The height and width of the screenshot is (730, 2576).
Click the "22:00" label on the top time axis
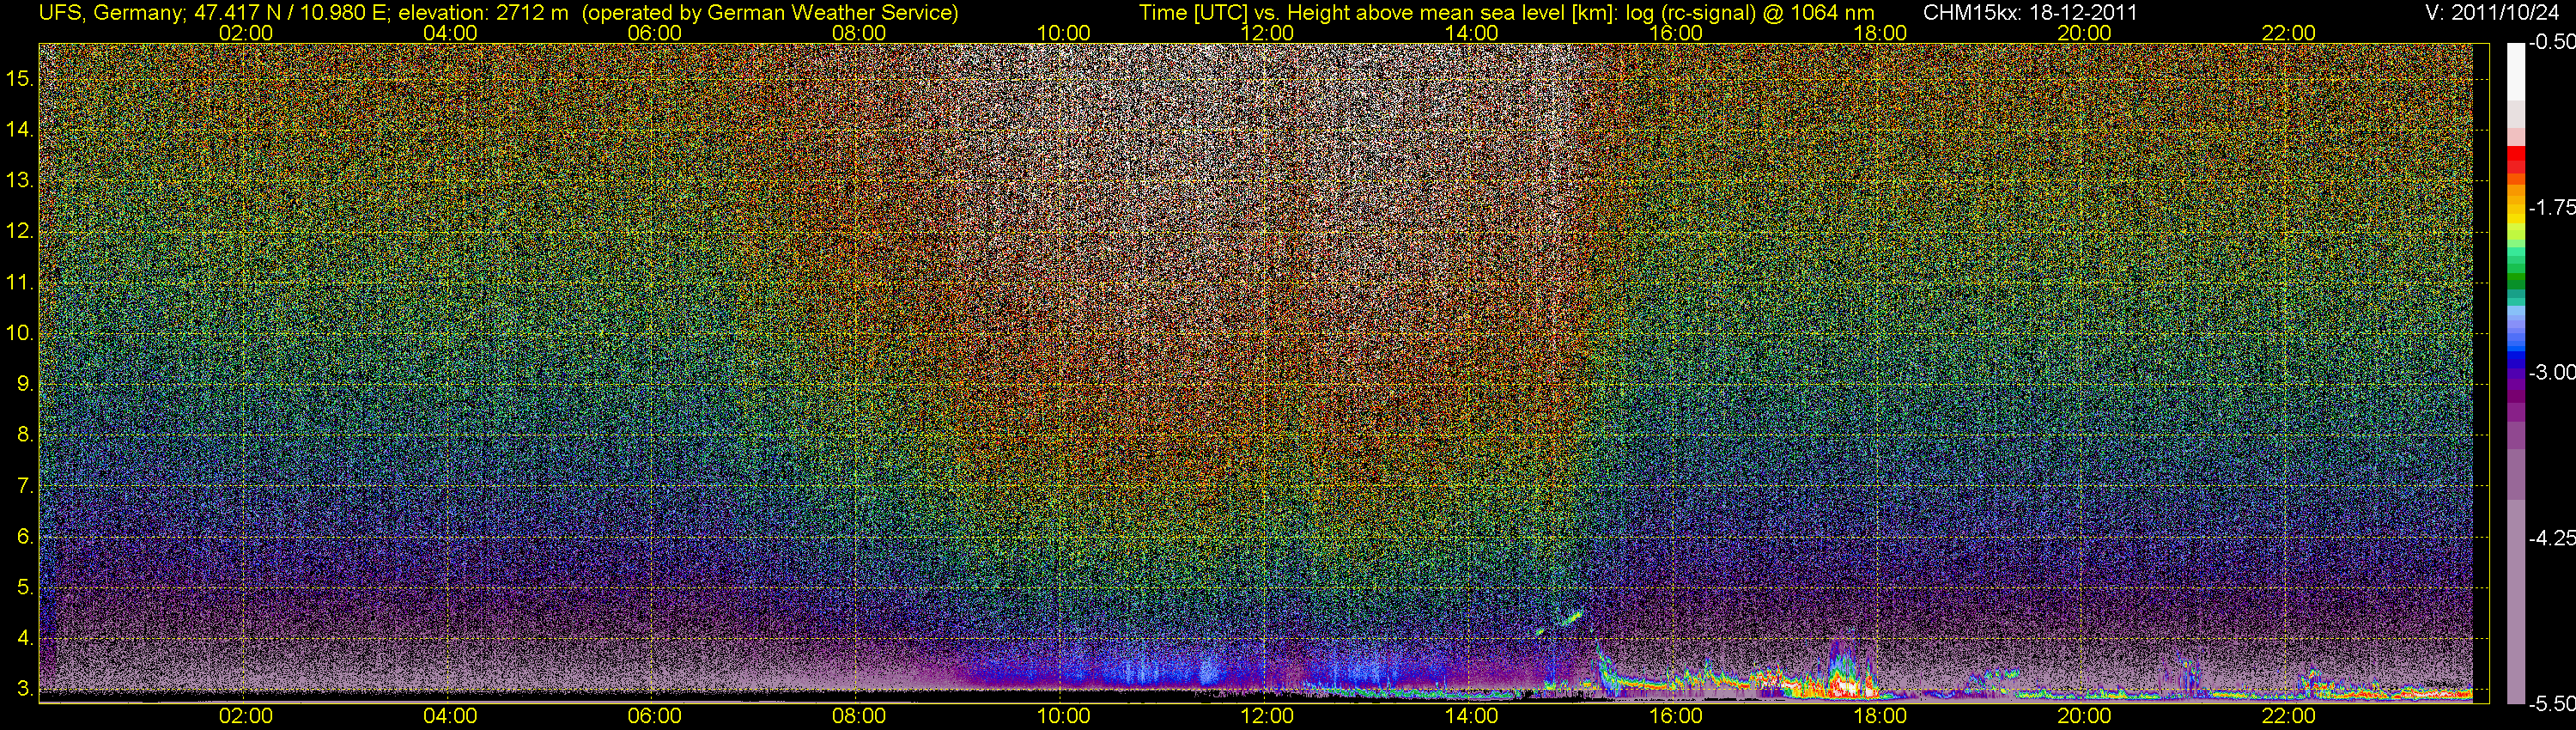pos(2289,33)
